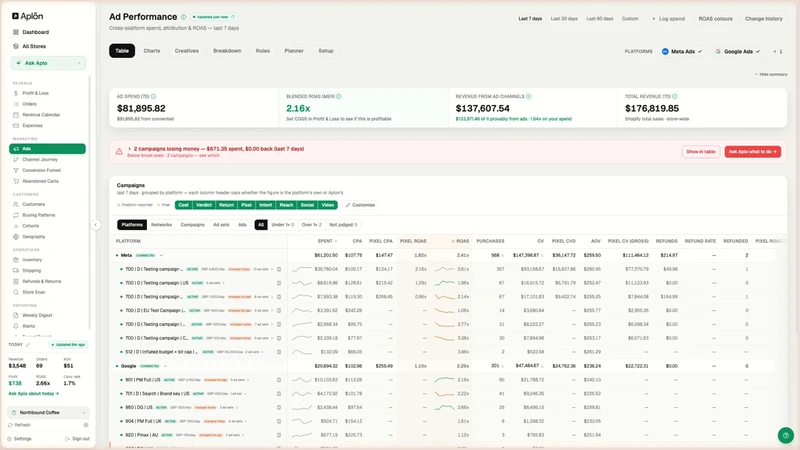800x450 pixels.
Task: Click the Cohorts icon
Action: (x=16, y=226)
